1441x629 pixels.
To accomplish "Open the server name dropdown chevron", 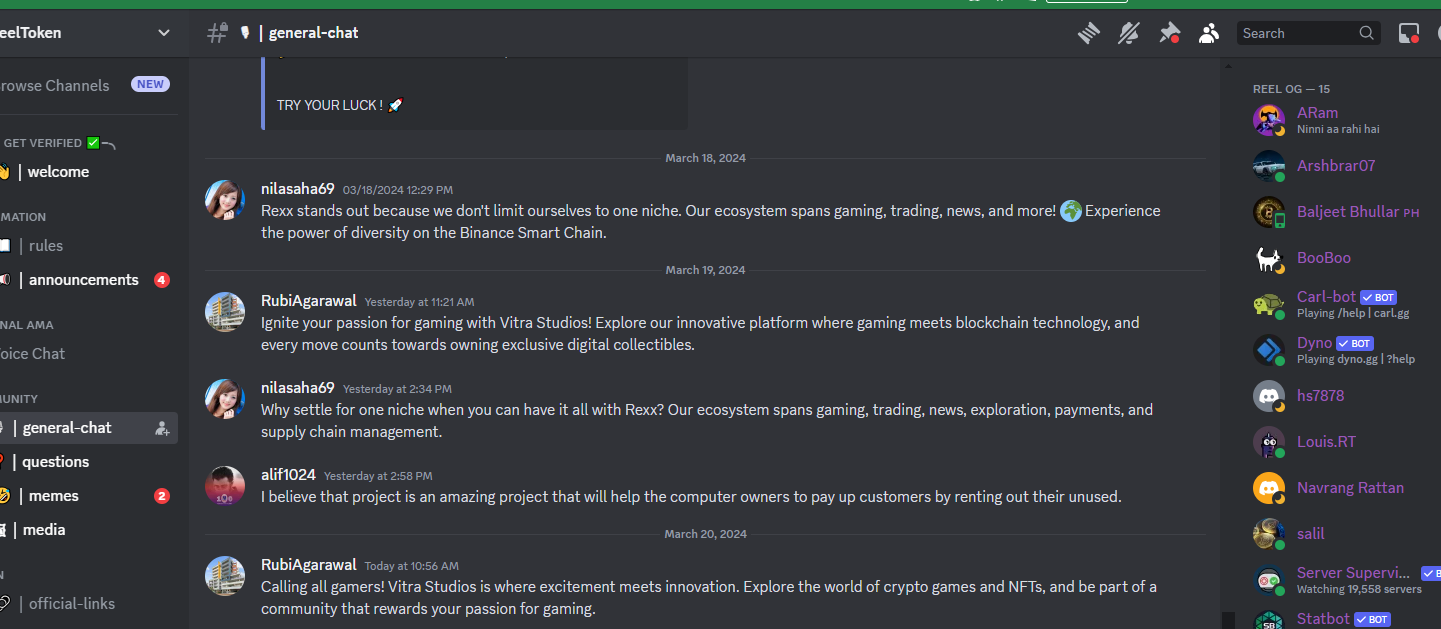I will 164,33.
